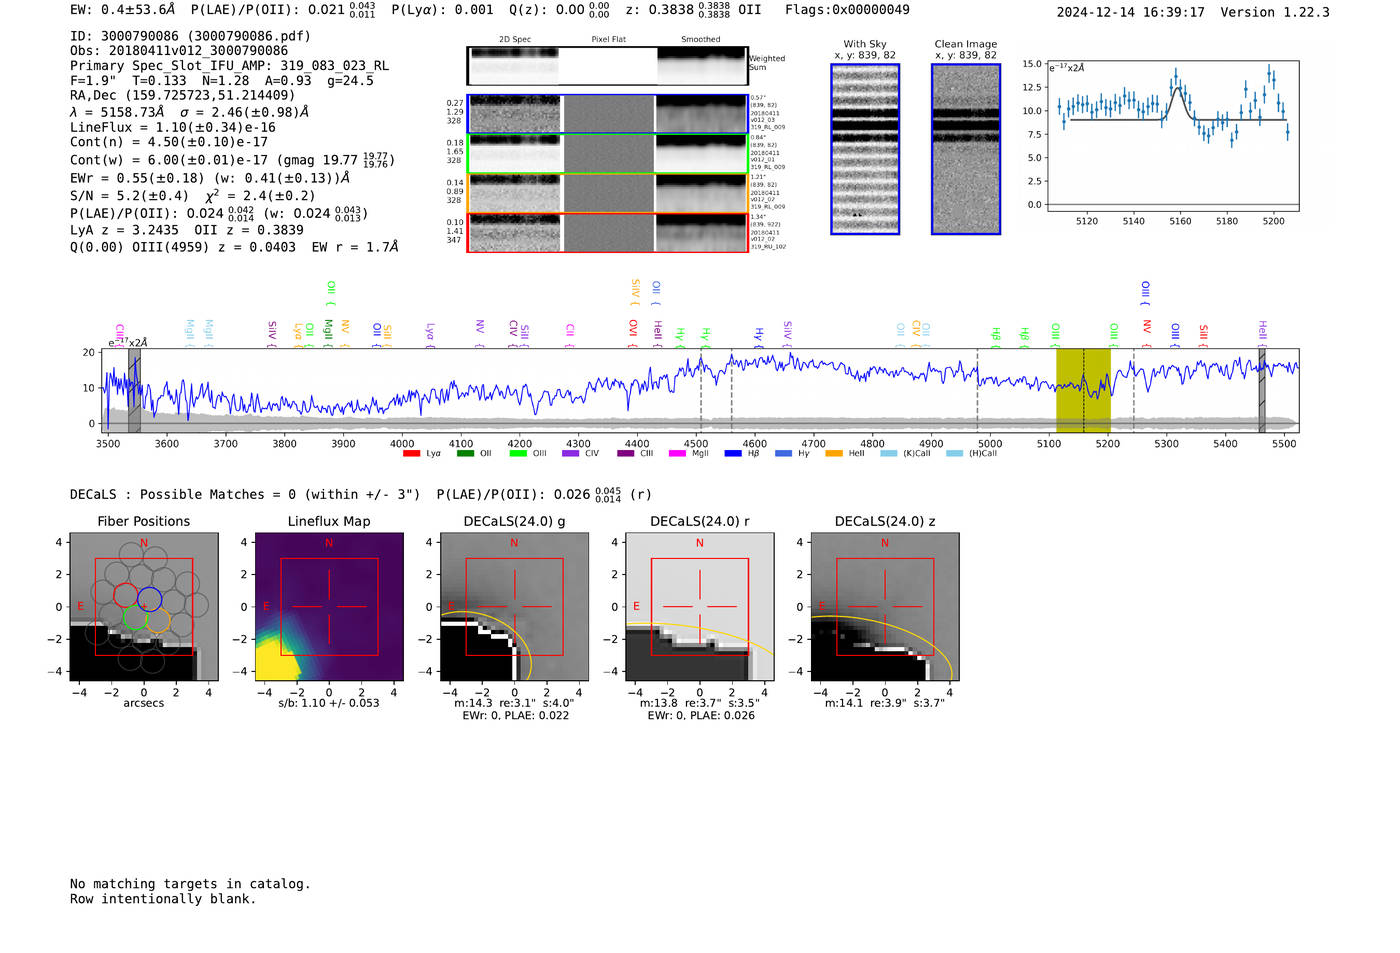Select the DECaLS : Possible Matches = 0 heading
The image size is (1400, 953).
[245, 495]
